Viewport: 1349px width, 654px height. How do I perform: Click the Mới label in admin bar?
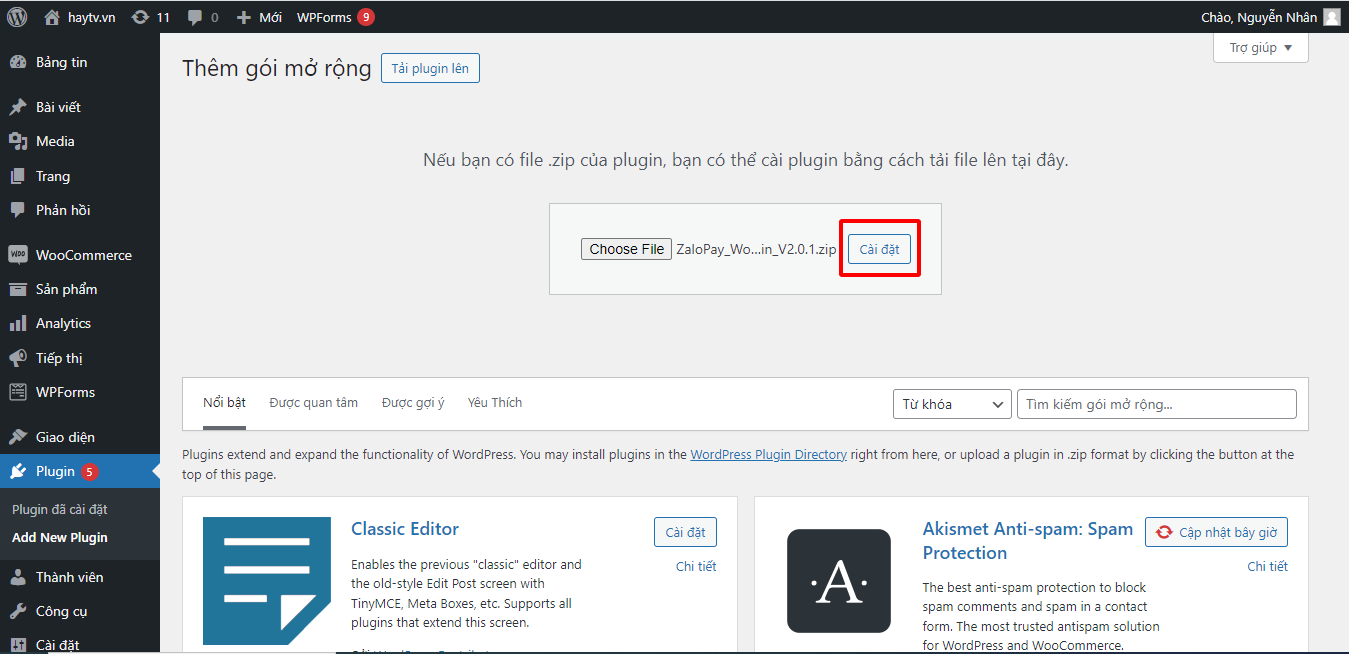[270, 18]
